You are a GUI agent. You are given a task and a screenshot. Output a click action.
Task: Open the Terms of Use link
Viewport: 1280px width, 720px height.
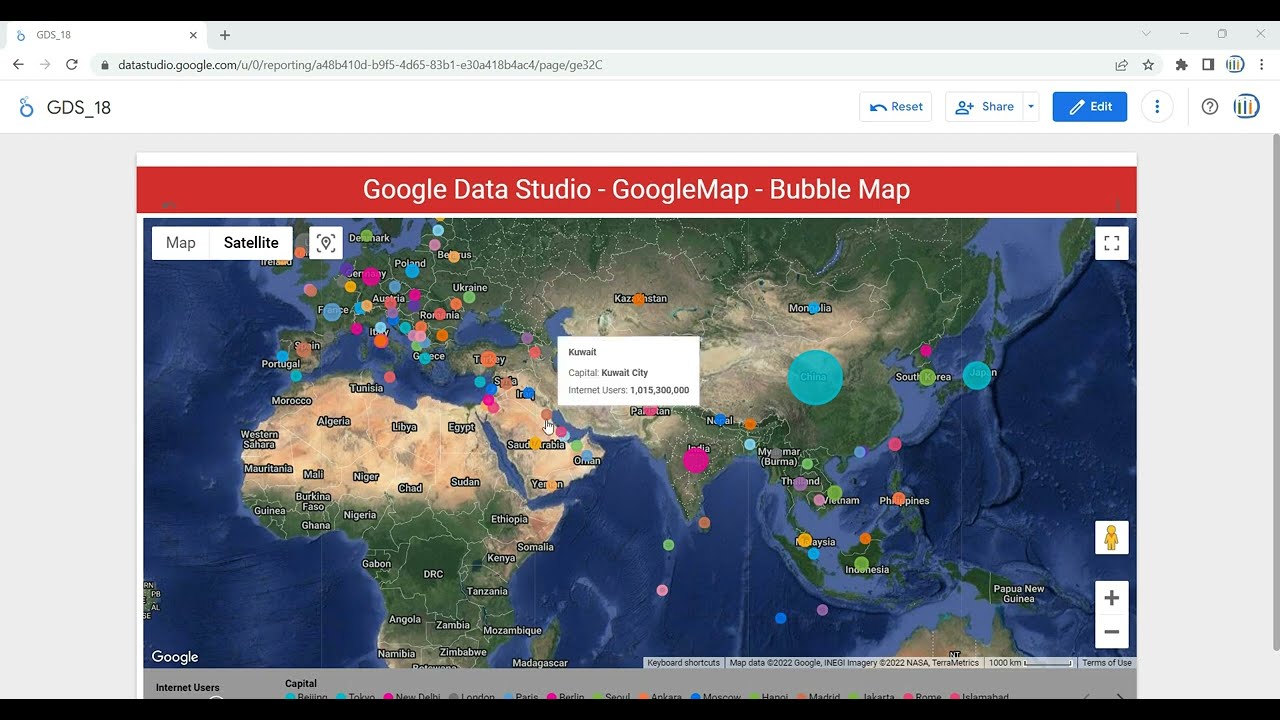click(x=1107, y=663)
